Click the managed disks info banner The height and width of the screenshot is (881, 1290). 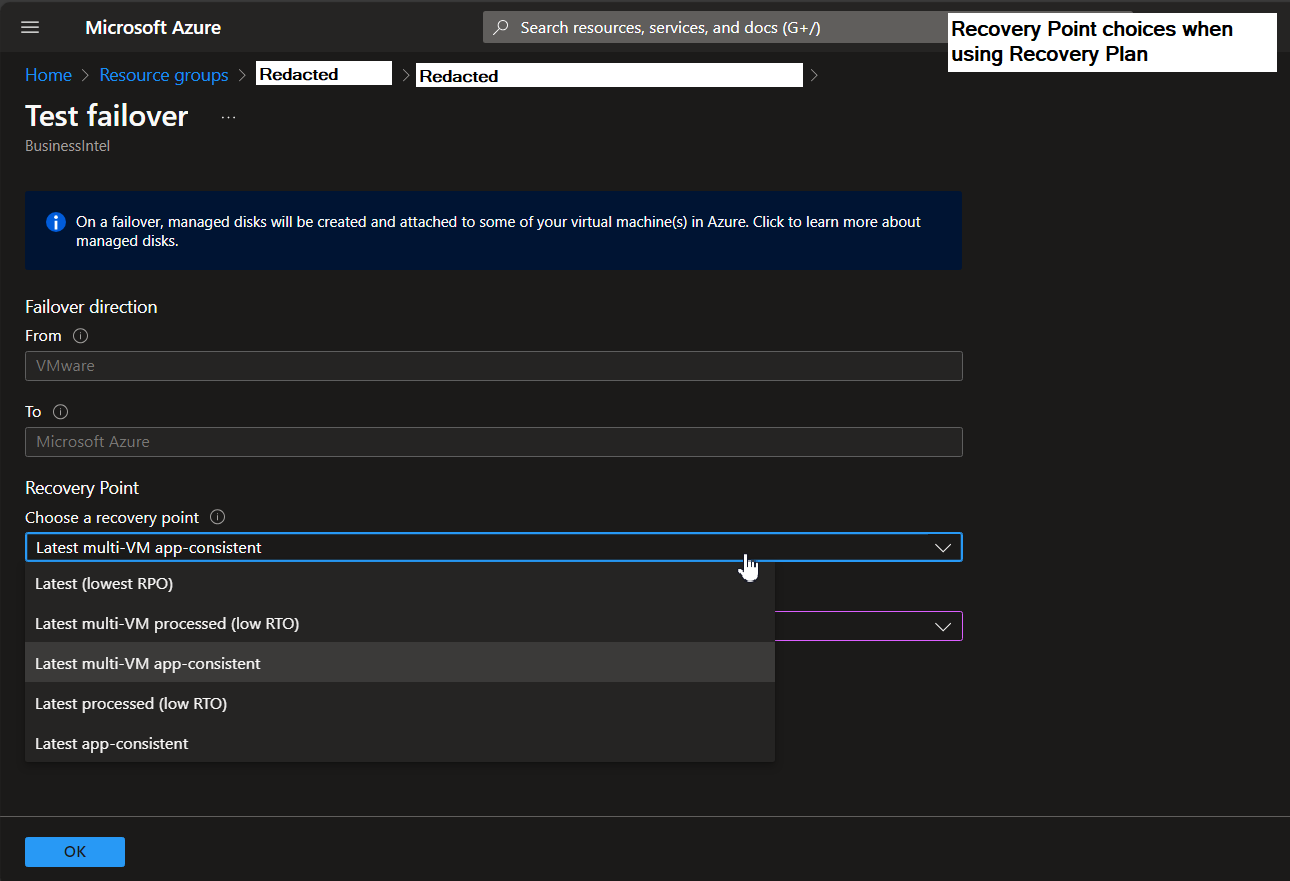point(494,231)
